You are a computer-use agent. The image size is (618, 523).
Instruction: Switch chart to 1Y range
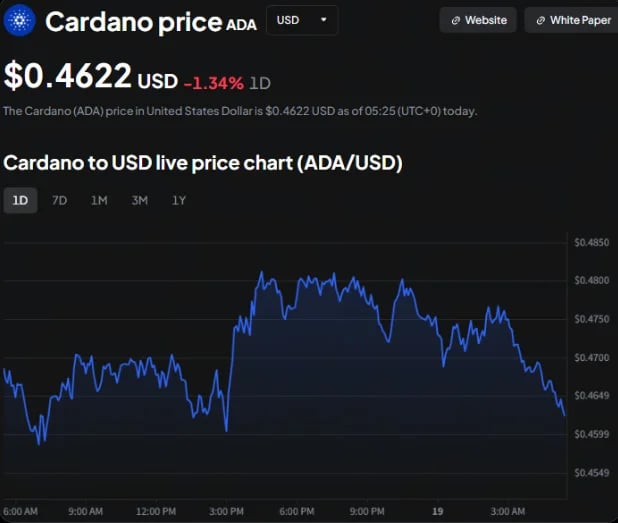pos(179,201)
